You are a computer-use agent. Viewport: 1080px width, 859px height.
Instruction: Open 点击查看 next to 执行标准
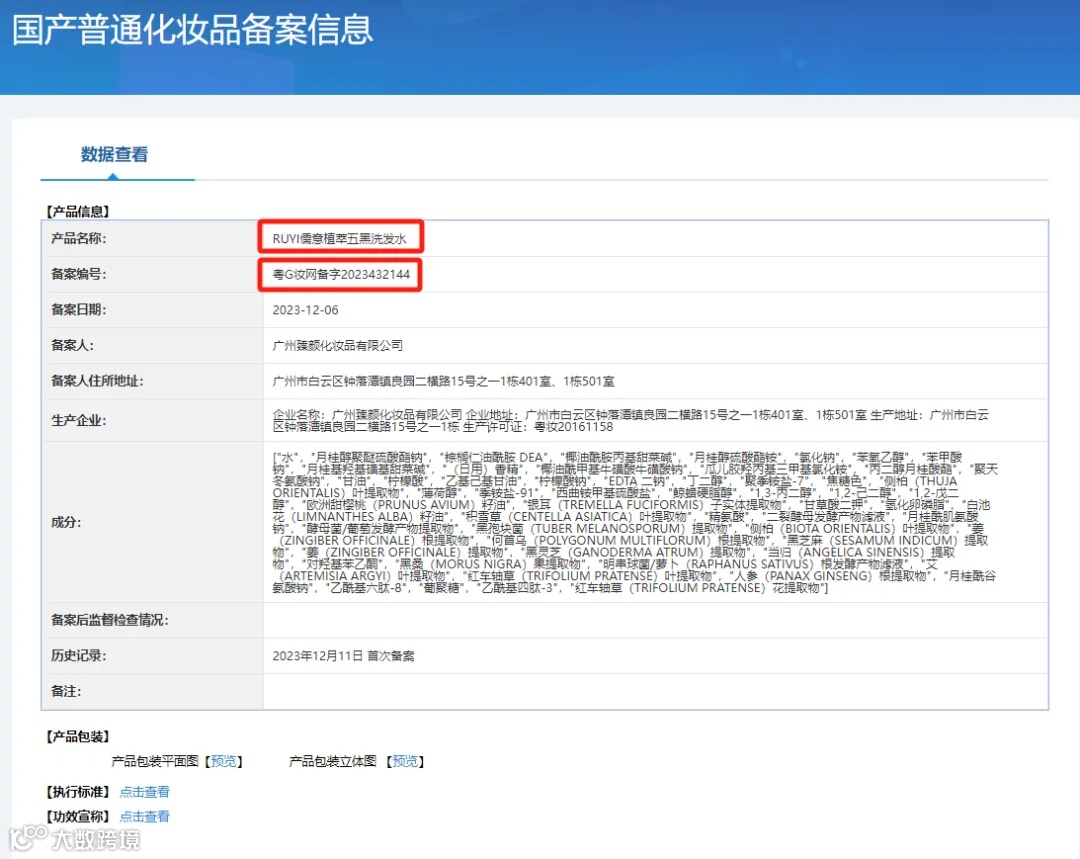[x=145, y=791]
